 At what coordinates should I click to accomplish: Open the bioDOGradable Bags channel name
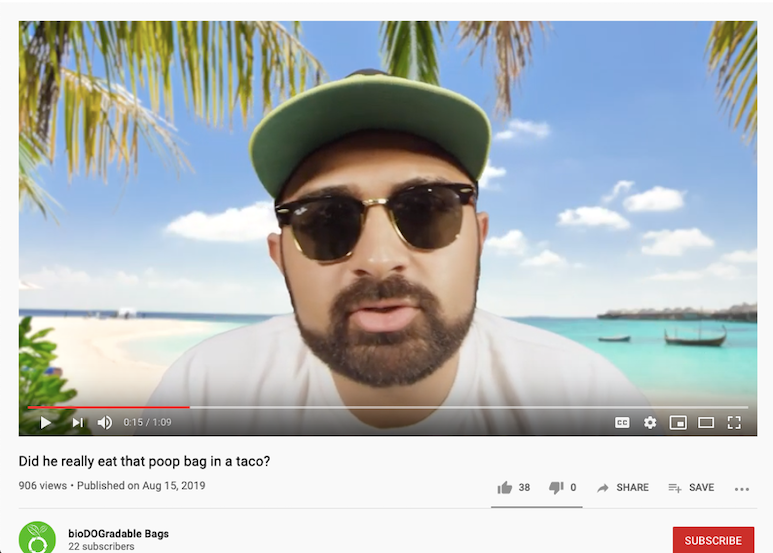click(x=118, y=533)
